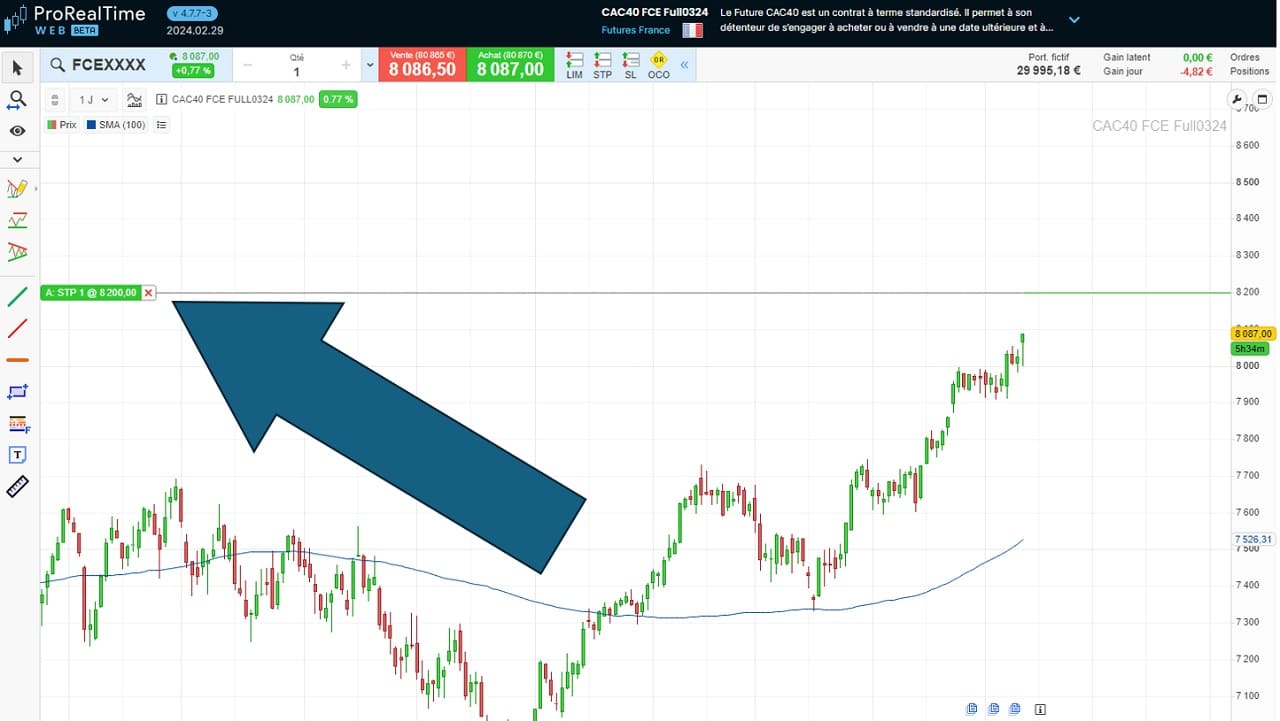Click the quantity value field
Viewport: 1280px width, 721px height.
pyautogui.click(x=296, y=72)
